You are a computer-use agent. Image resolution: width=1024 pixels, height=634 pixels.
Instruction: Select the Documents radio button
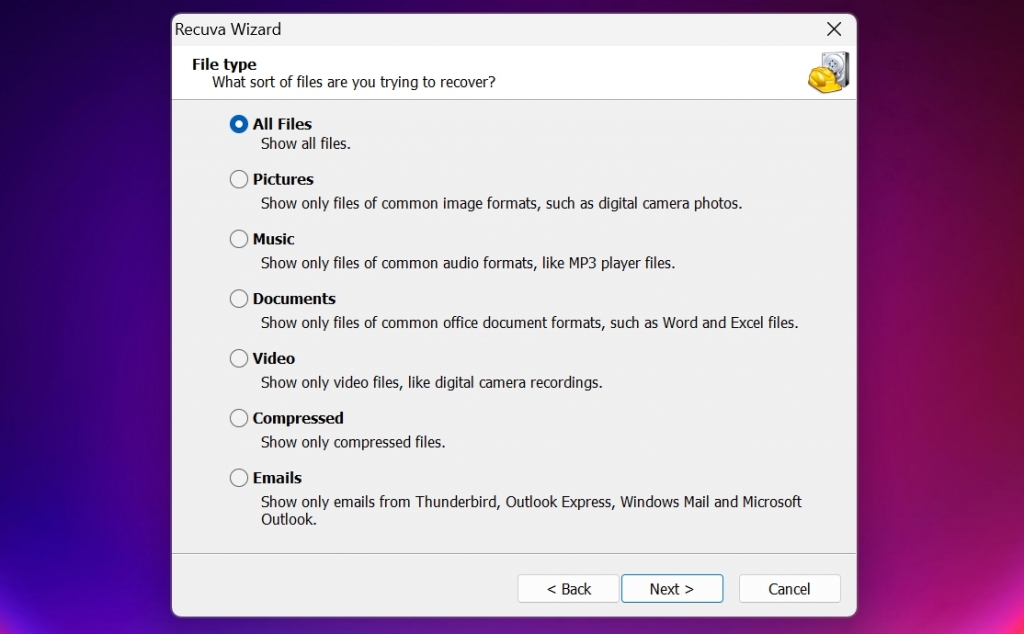(238, 298)
